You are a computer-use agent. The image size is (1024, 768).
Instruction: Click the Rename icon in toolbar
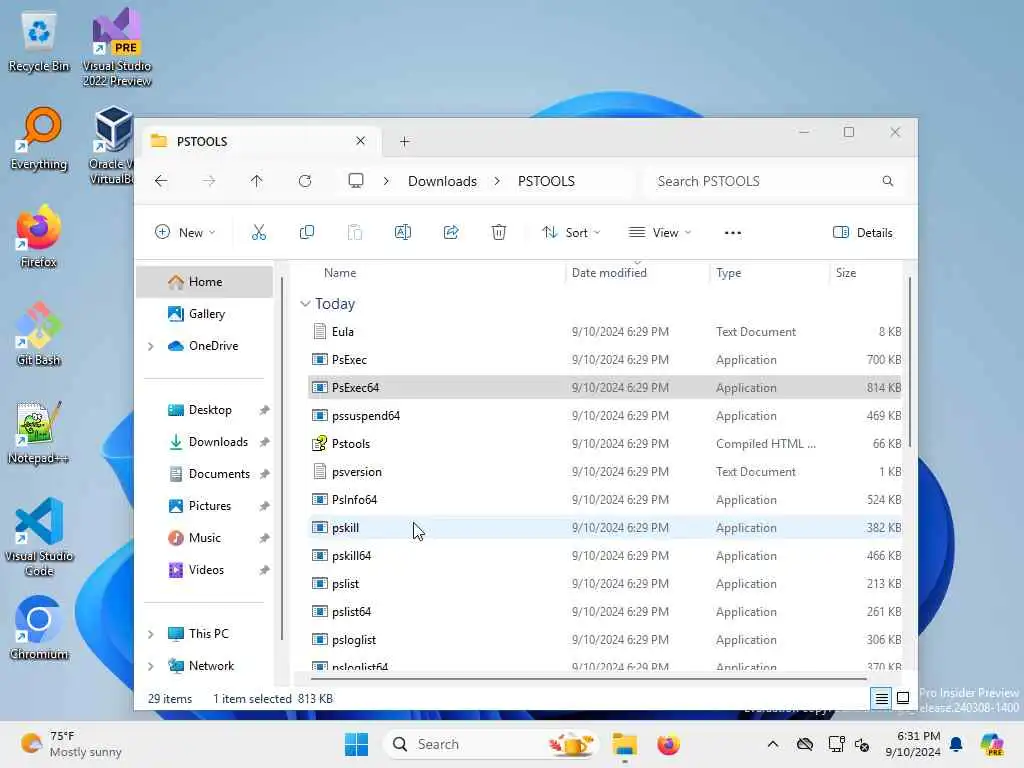(403, 232)
